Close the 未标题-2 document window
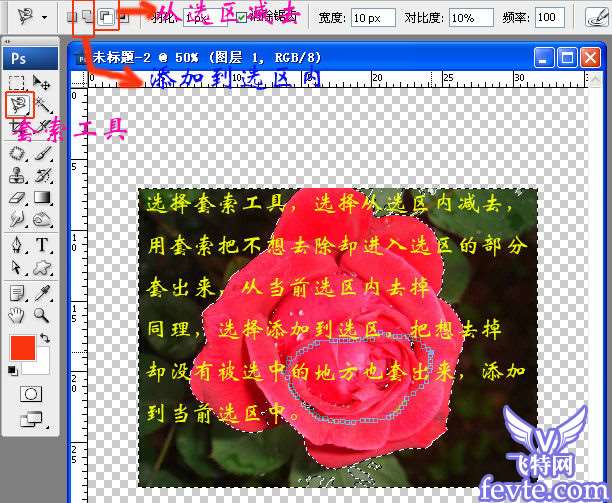612x503 pixels. pyautogui.click(x=590, y=58)
